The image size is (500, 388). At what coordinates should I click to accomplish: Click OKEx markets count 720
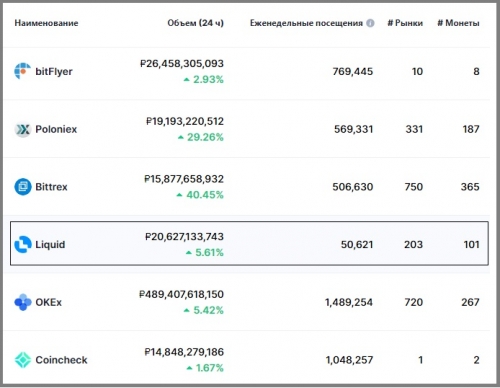[414, 302]
